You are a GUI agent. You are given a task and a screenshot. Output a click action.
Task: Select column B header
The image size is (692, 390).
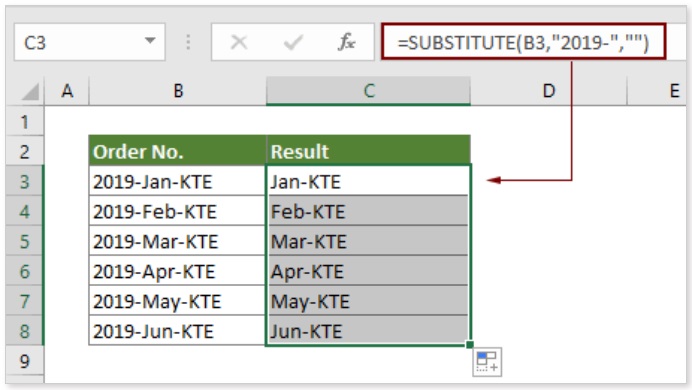click(x=178, y=91)
